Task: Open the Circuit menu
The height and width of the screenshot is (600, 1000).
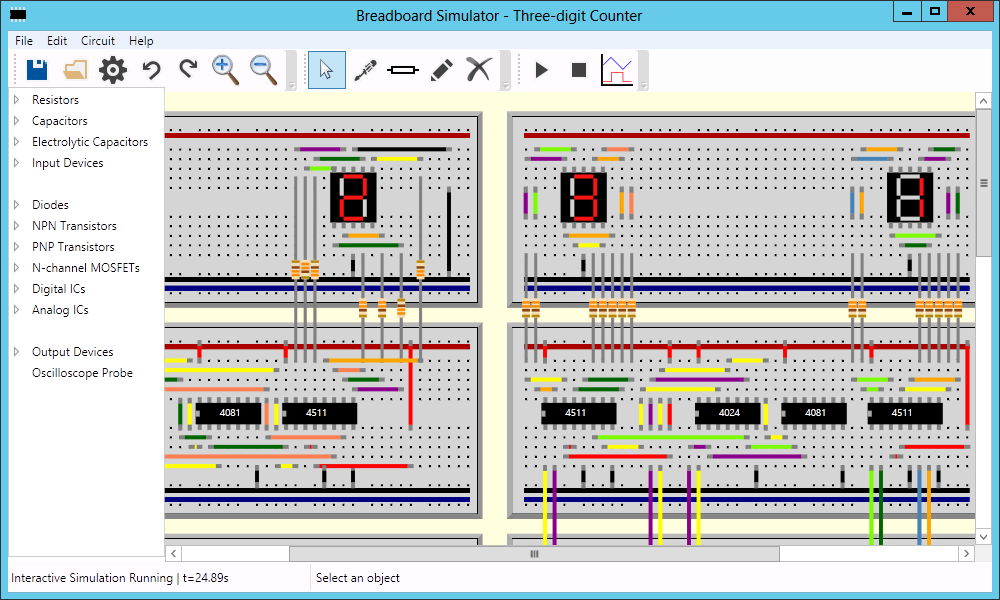Action: pos(98,41)
